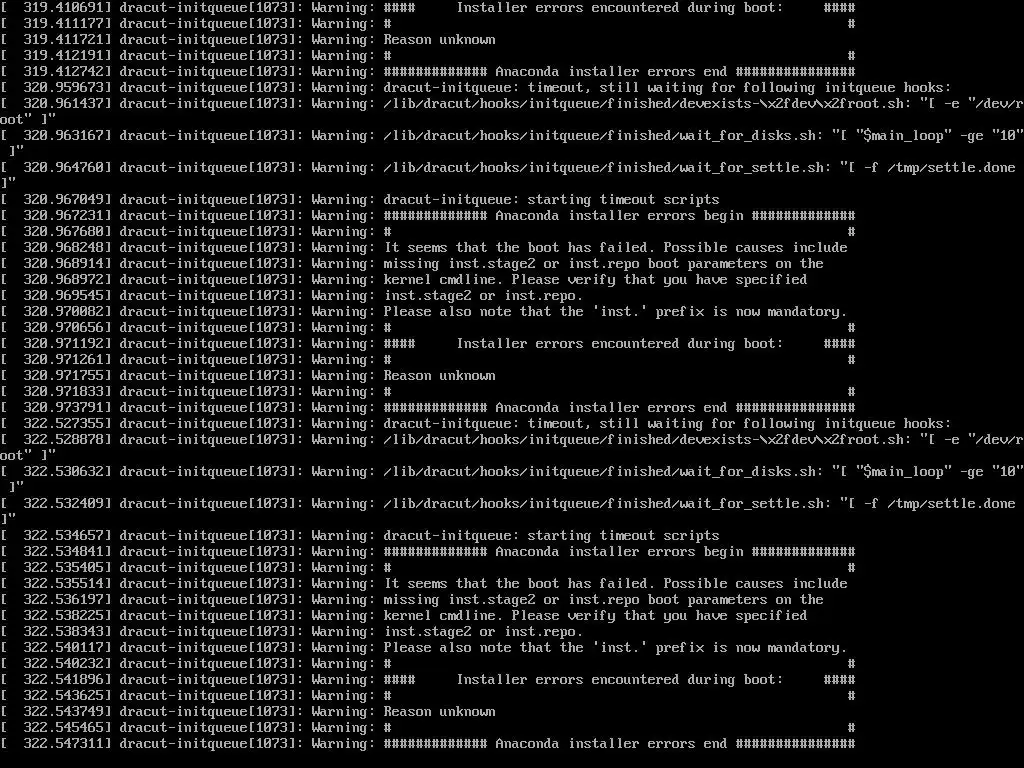Image resolution: width=1024 pixels, height=768 pixels.
Task: Click the 320.967231 'Anaconda installer errors begin' line
Action: click(428, 216)
